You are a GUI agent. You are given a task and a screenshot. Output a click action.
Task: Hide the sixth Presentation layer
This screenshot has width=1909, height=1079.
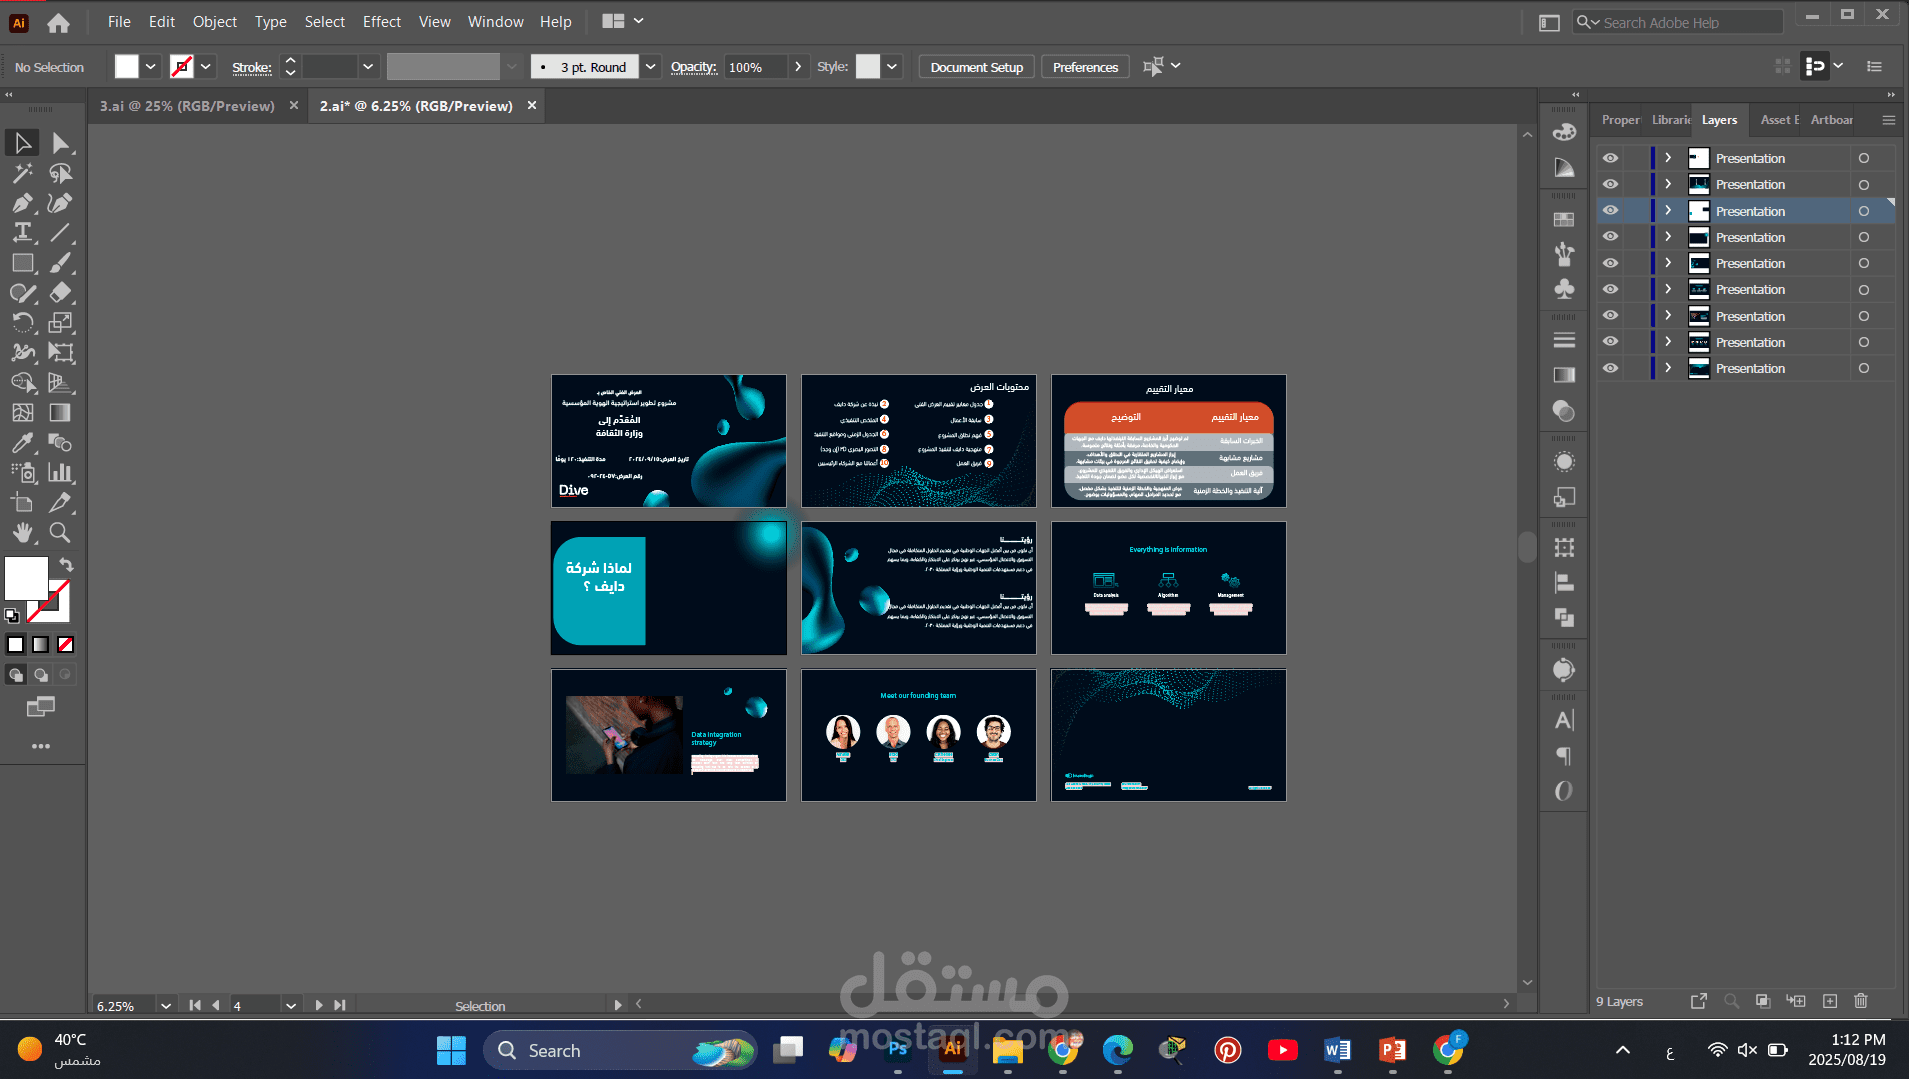1610,289
